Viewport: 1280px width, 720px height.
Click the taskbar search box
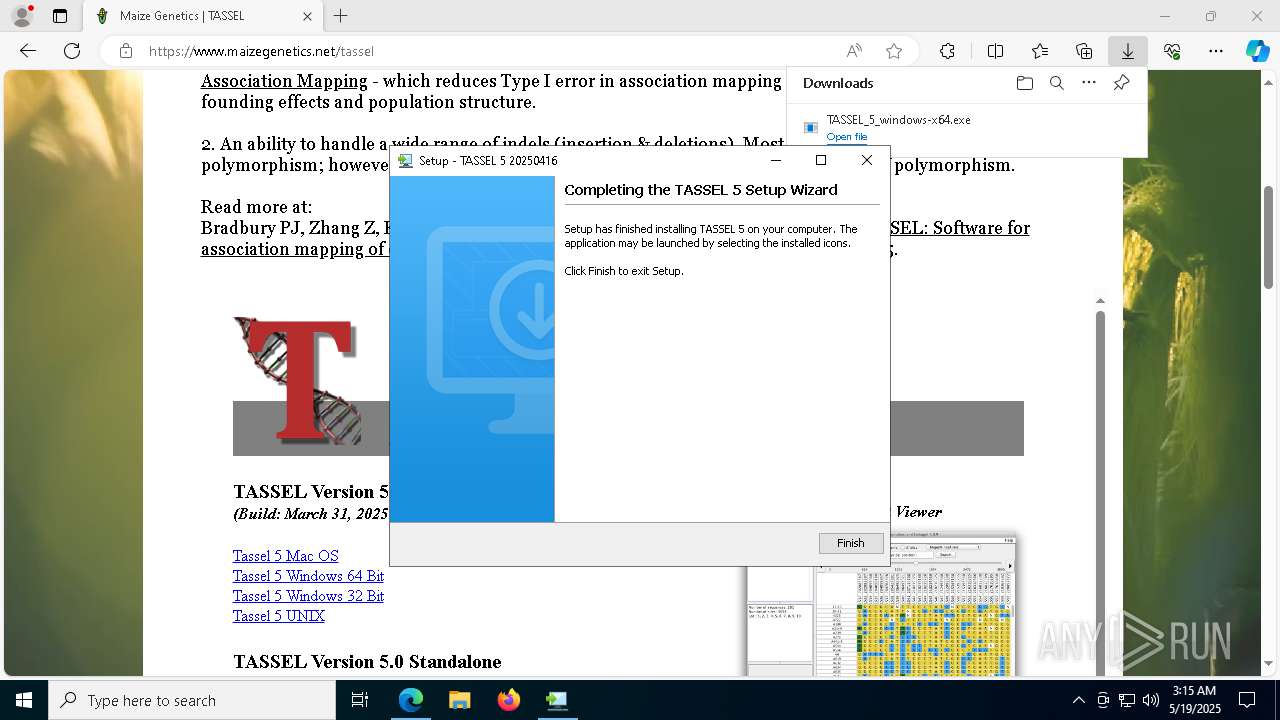tap(192, 700)
